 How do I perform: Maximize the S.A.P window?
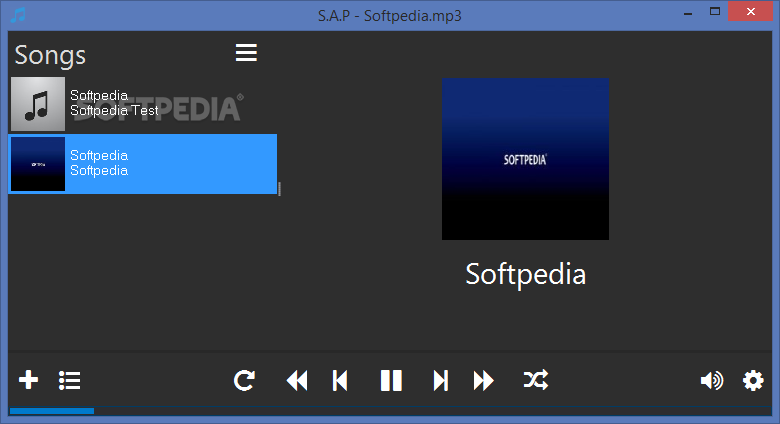(x=715, y=11)
